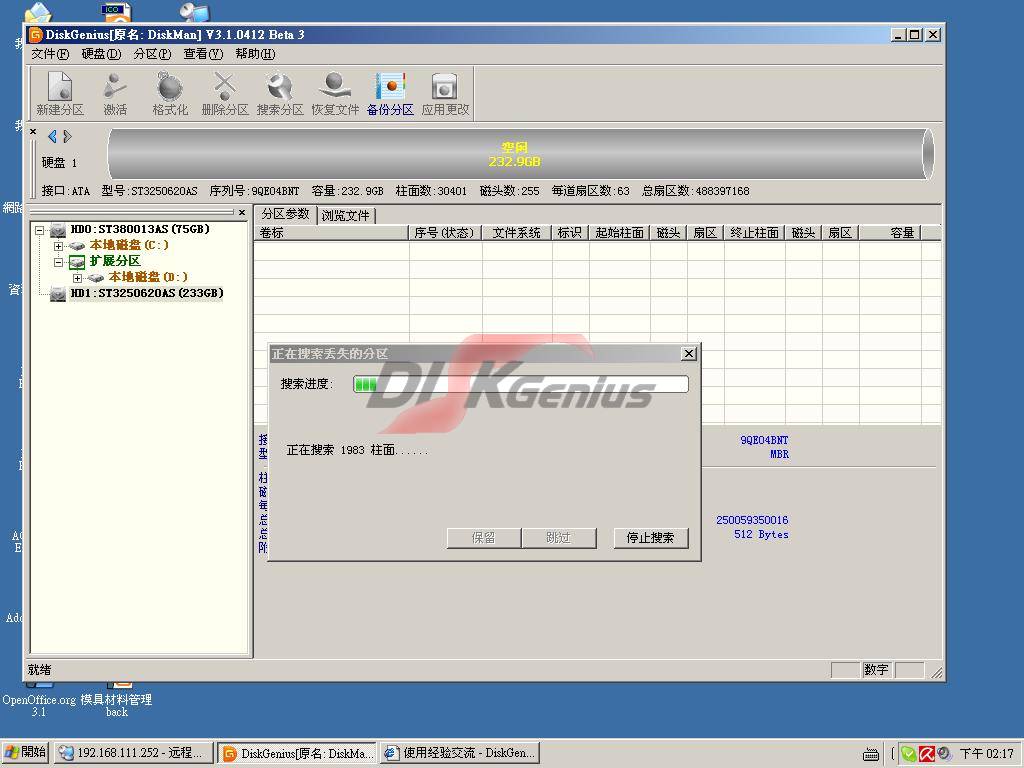Close the 正在搜索丢失的分区 dialog
Screen dimensions: 1024x768
tap(688, 353)
